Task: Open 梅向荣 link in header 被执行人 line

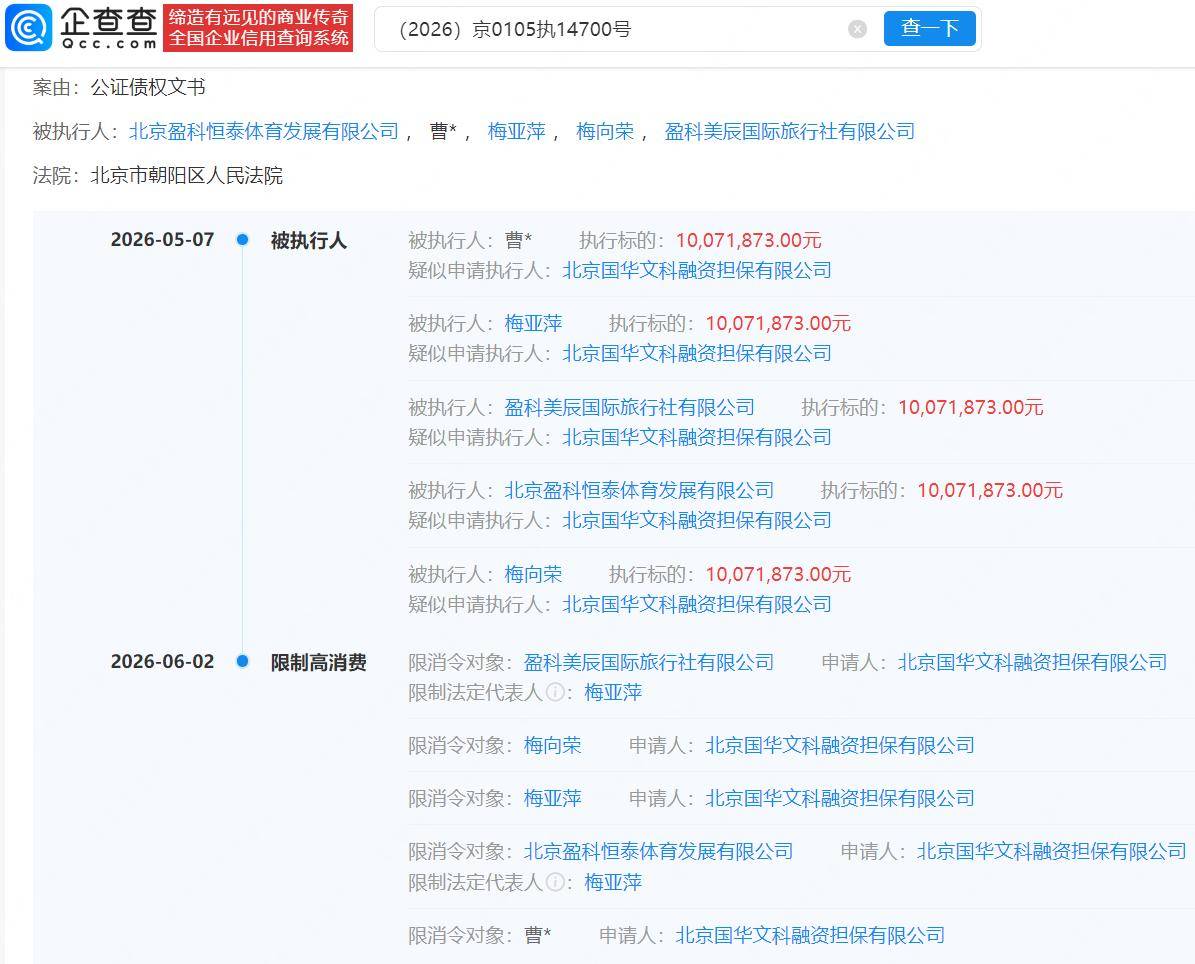Action: (x=605, y=131)
